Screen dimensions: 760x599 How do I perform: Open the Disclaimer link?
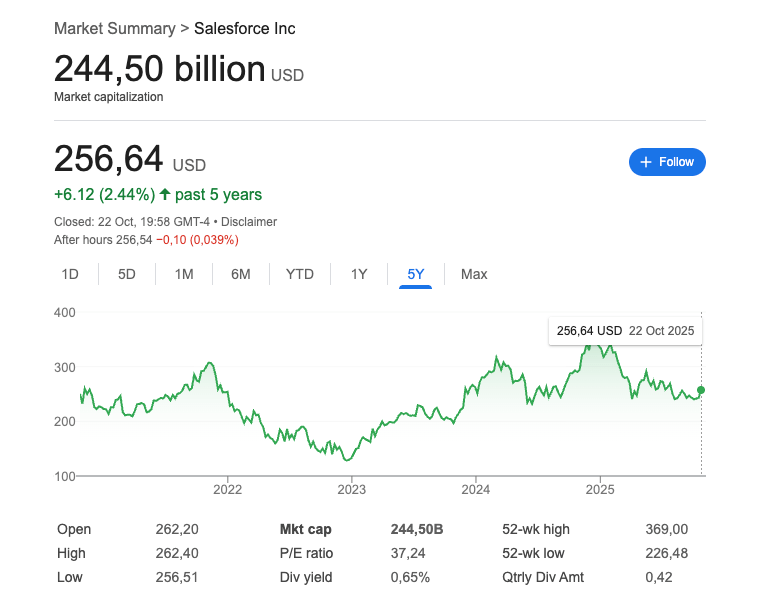pos(249,222)
